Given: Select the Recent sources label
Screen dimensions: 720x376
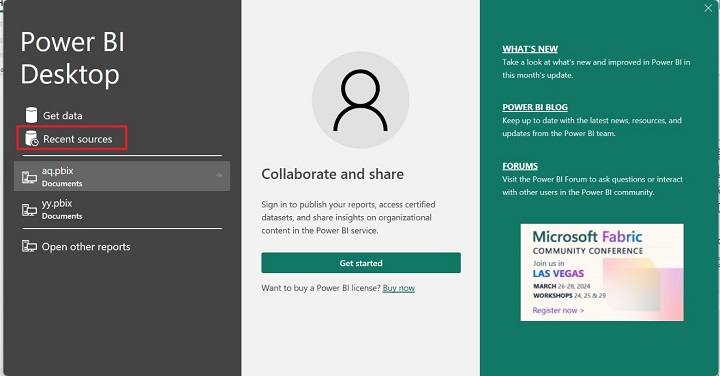Looking at the screenshot, I should coord(78,139).
